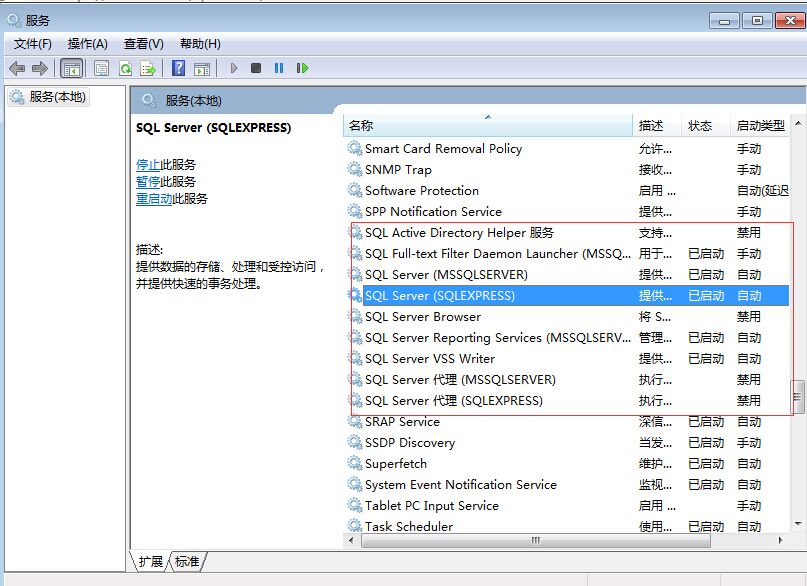Open the 文件(F) menu

click(32, 44)
